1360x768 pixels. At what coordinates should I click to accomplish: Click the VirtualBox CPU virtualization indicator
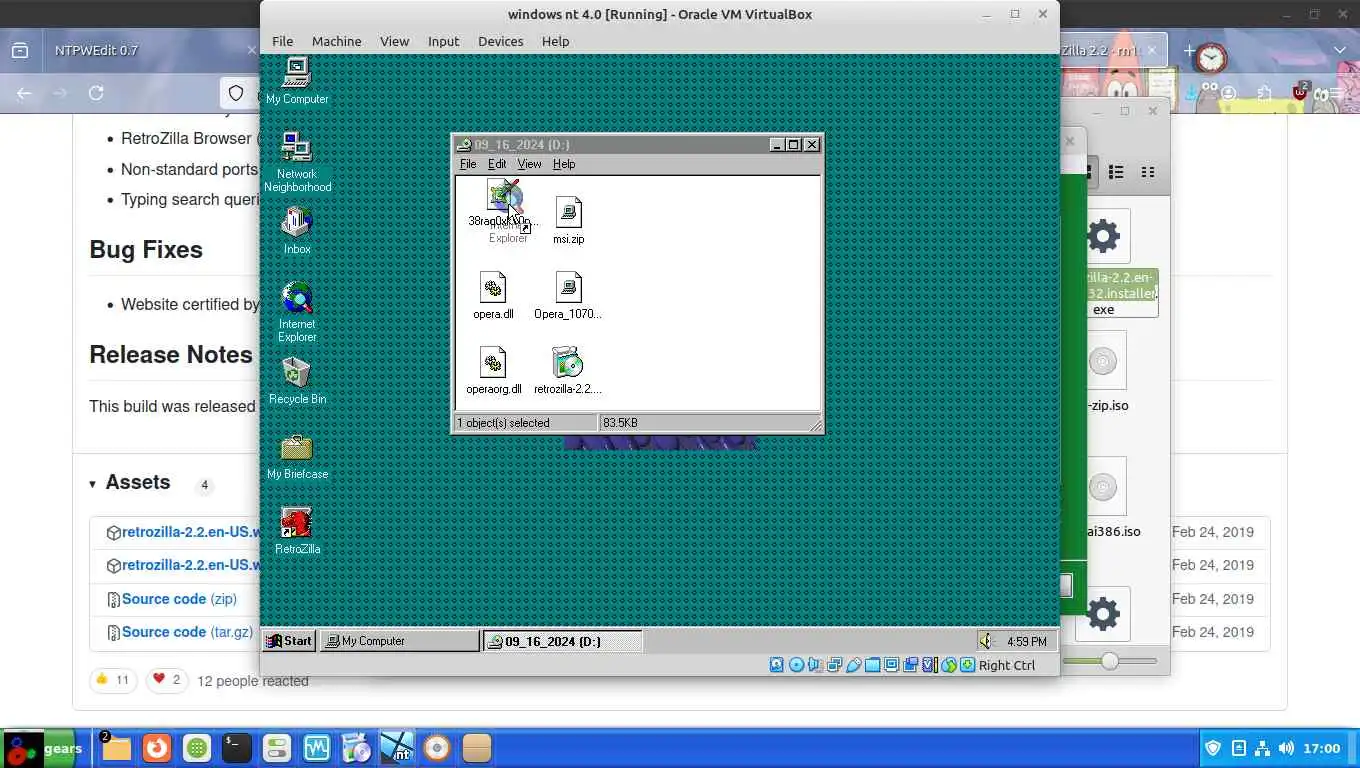929,665
